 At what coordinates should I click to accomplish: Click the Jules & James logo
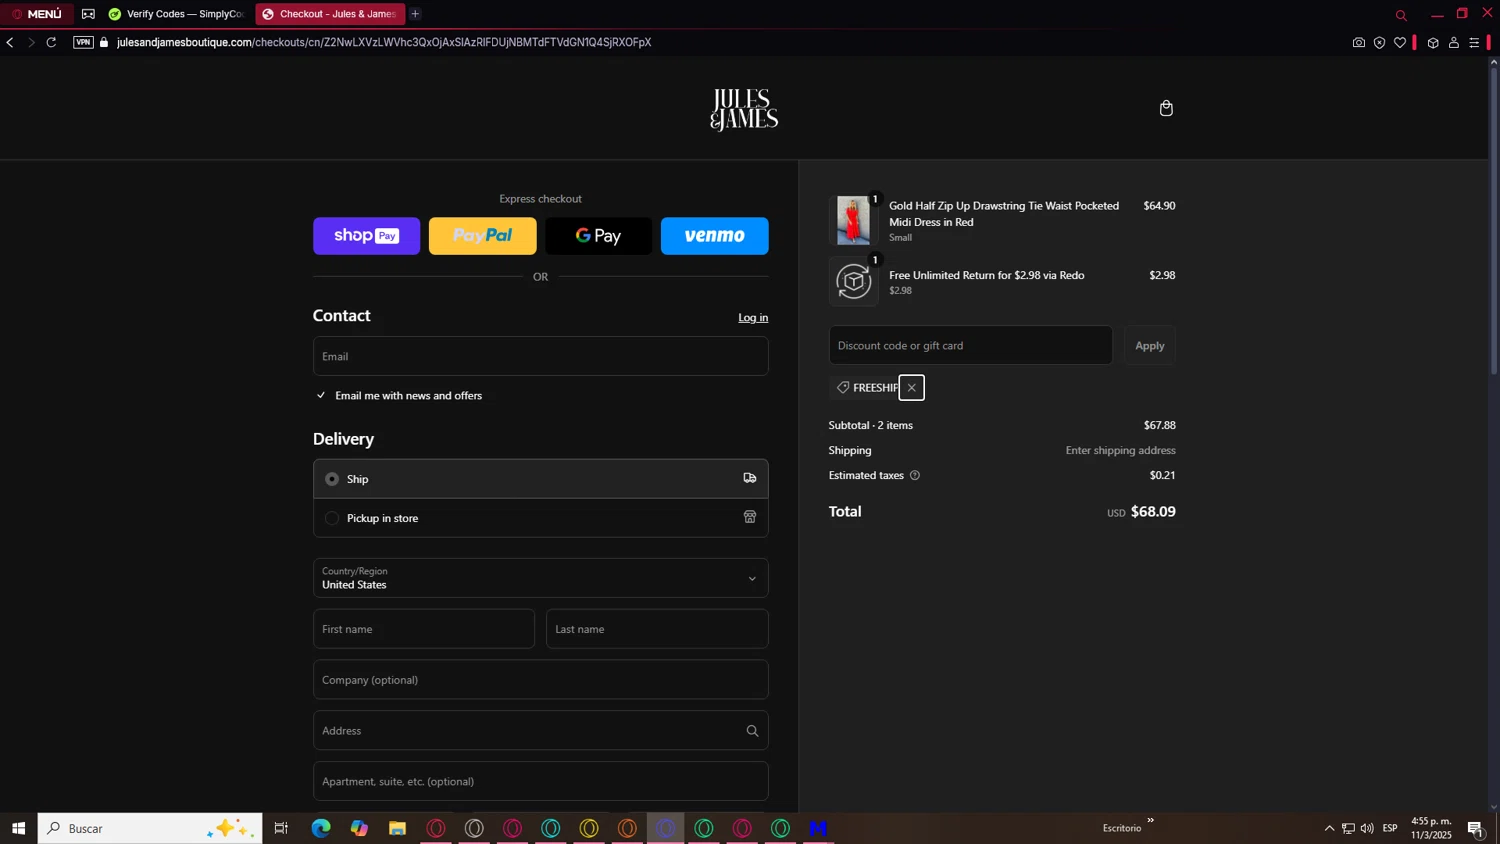744,110
